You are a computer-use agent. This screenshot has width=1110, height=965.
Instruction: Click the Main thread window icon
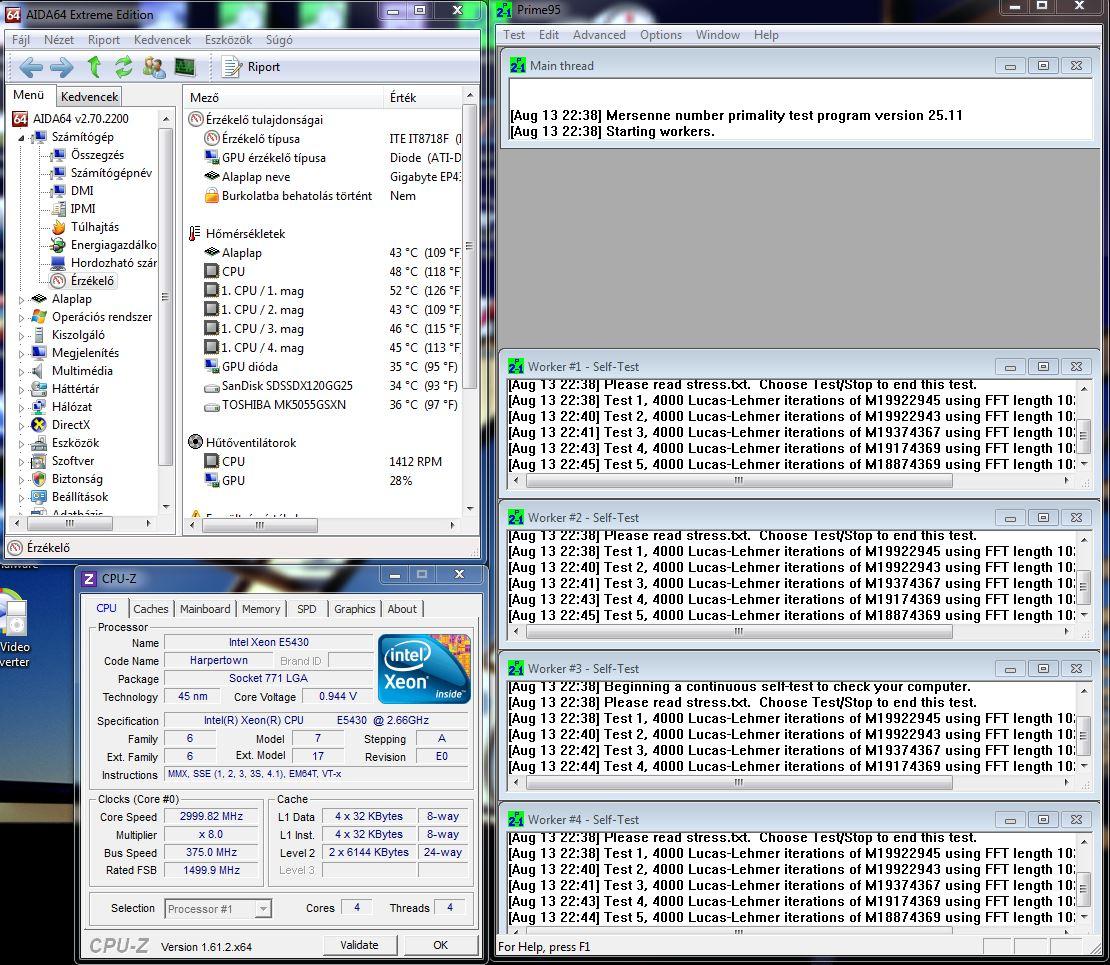point(517,66)
